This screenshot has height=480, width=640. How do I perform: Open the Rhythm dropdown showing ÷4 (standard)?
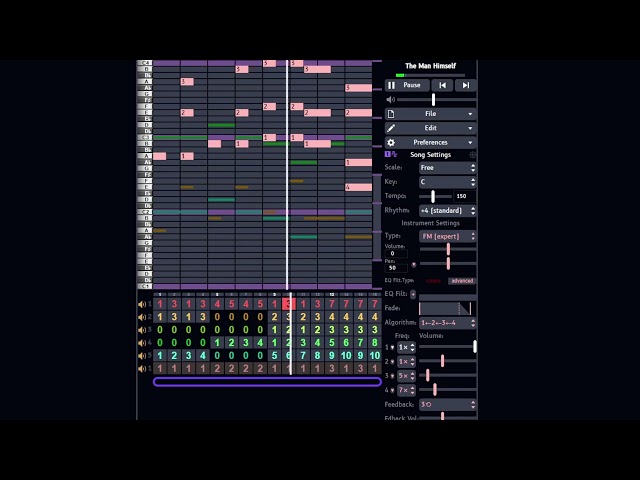coord(447,211)
